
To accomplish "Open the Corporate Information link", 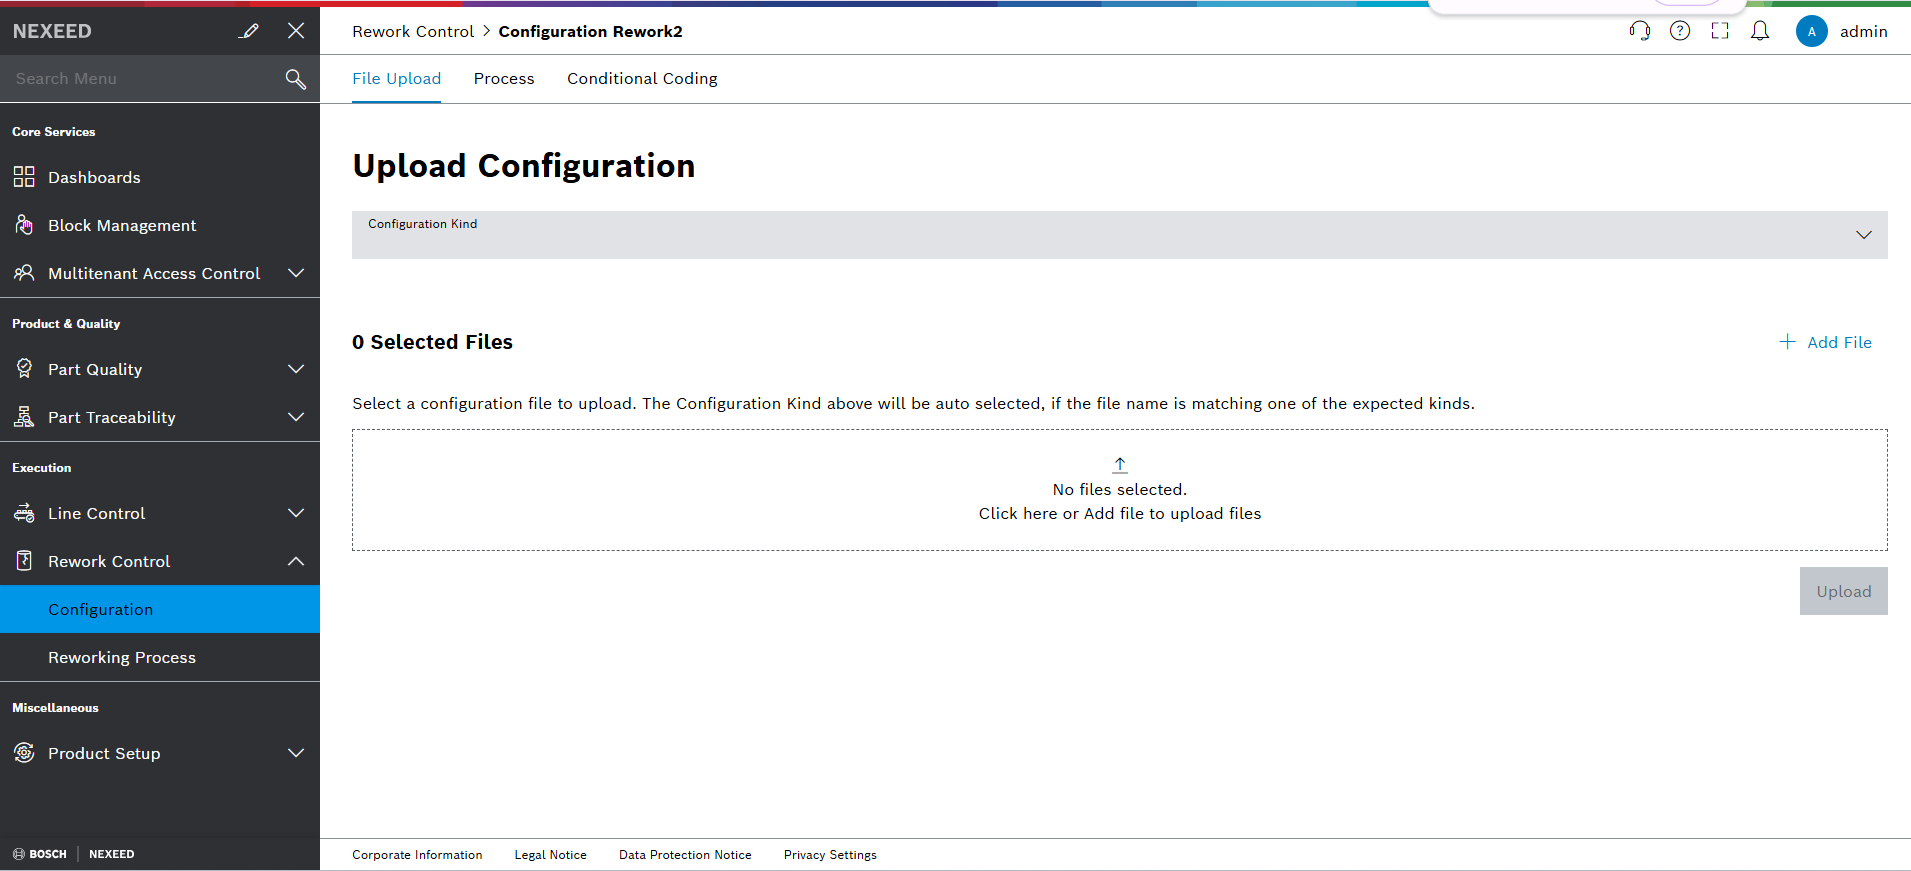I will coord(417,855).
